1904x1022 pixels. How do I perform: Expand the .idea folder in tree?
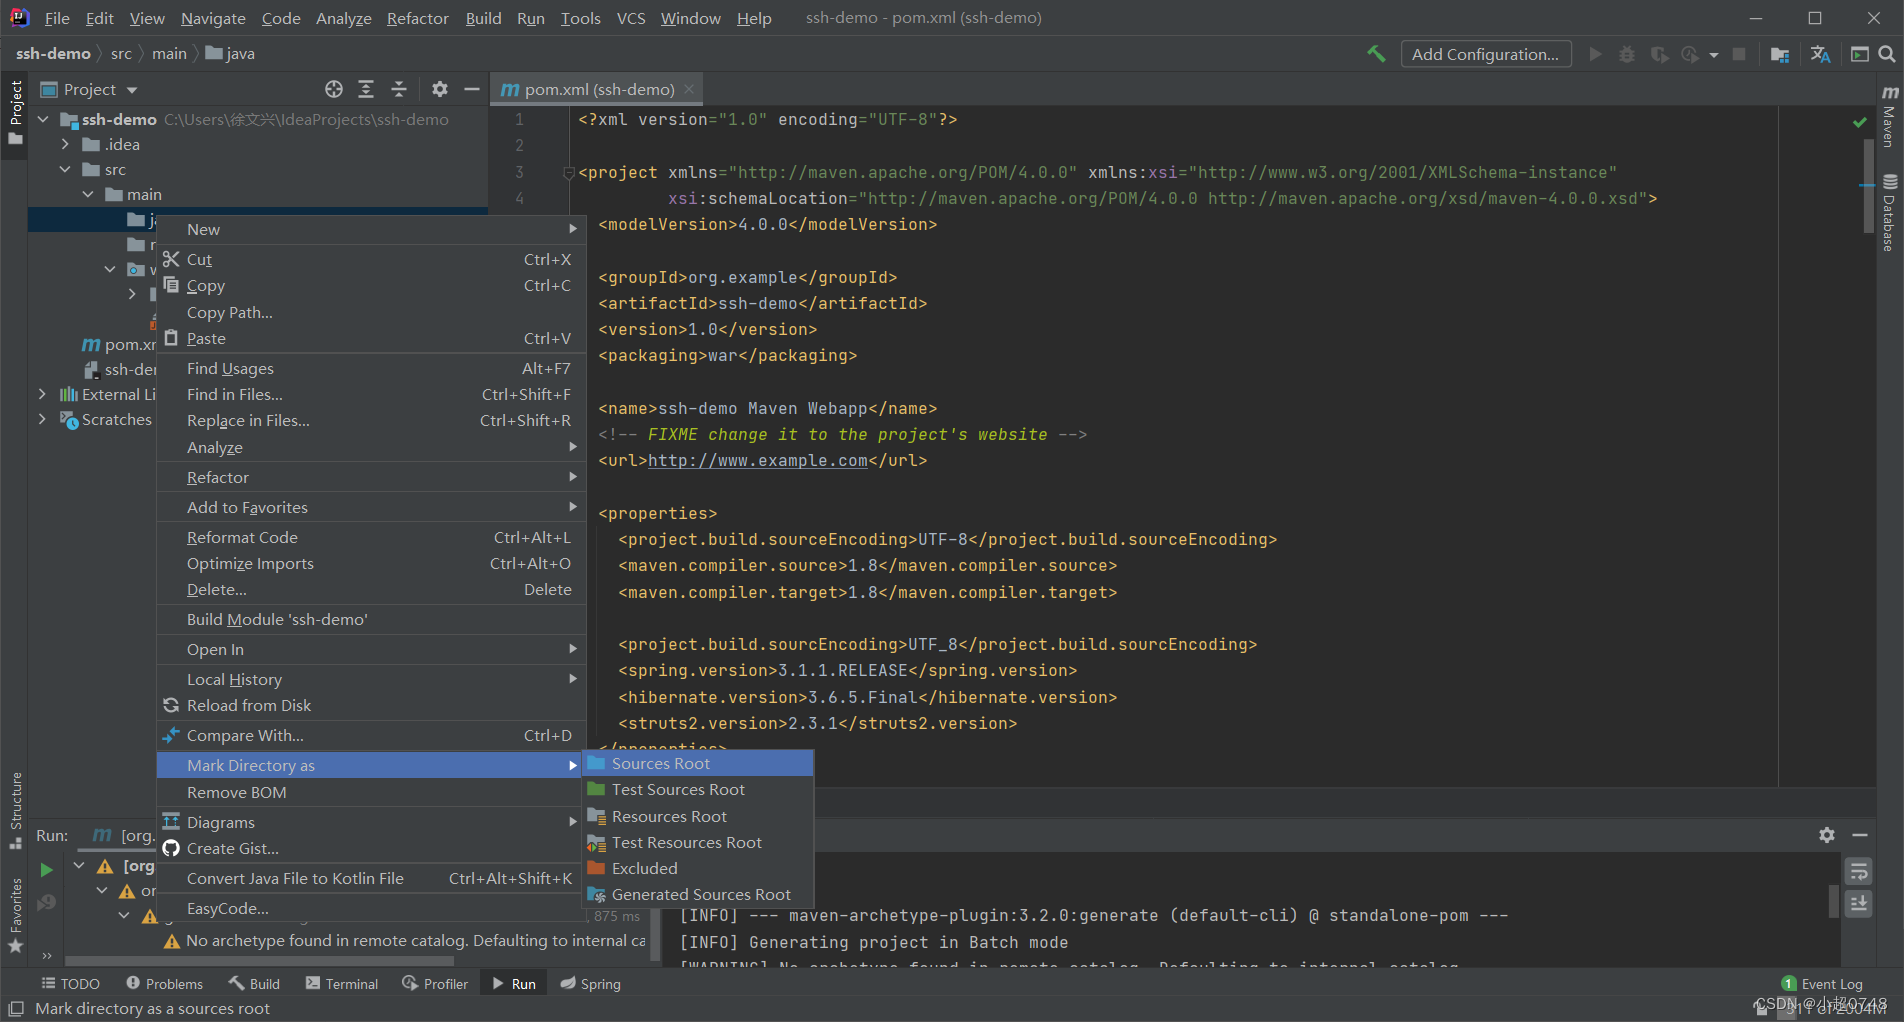65,144
